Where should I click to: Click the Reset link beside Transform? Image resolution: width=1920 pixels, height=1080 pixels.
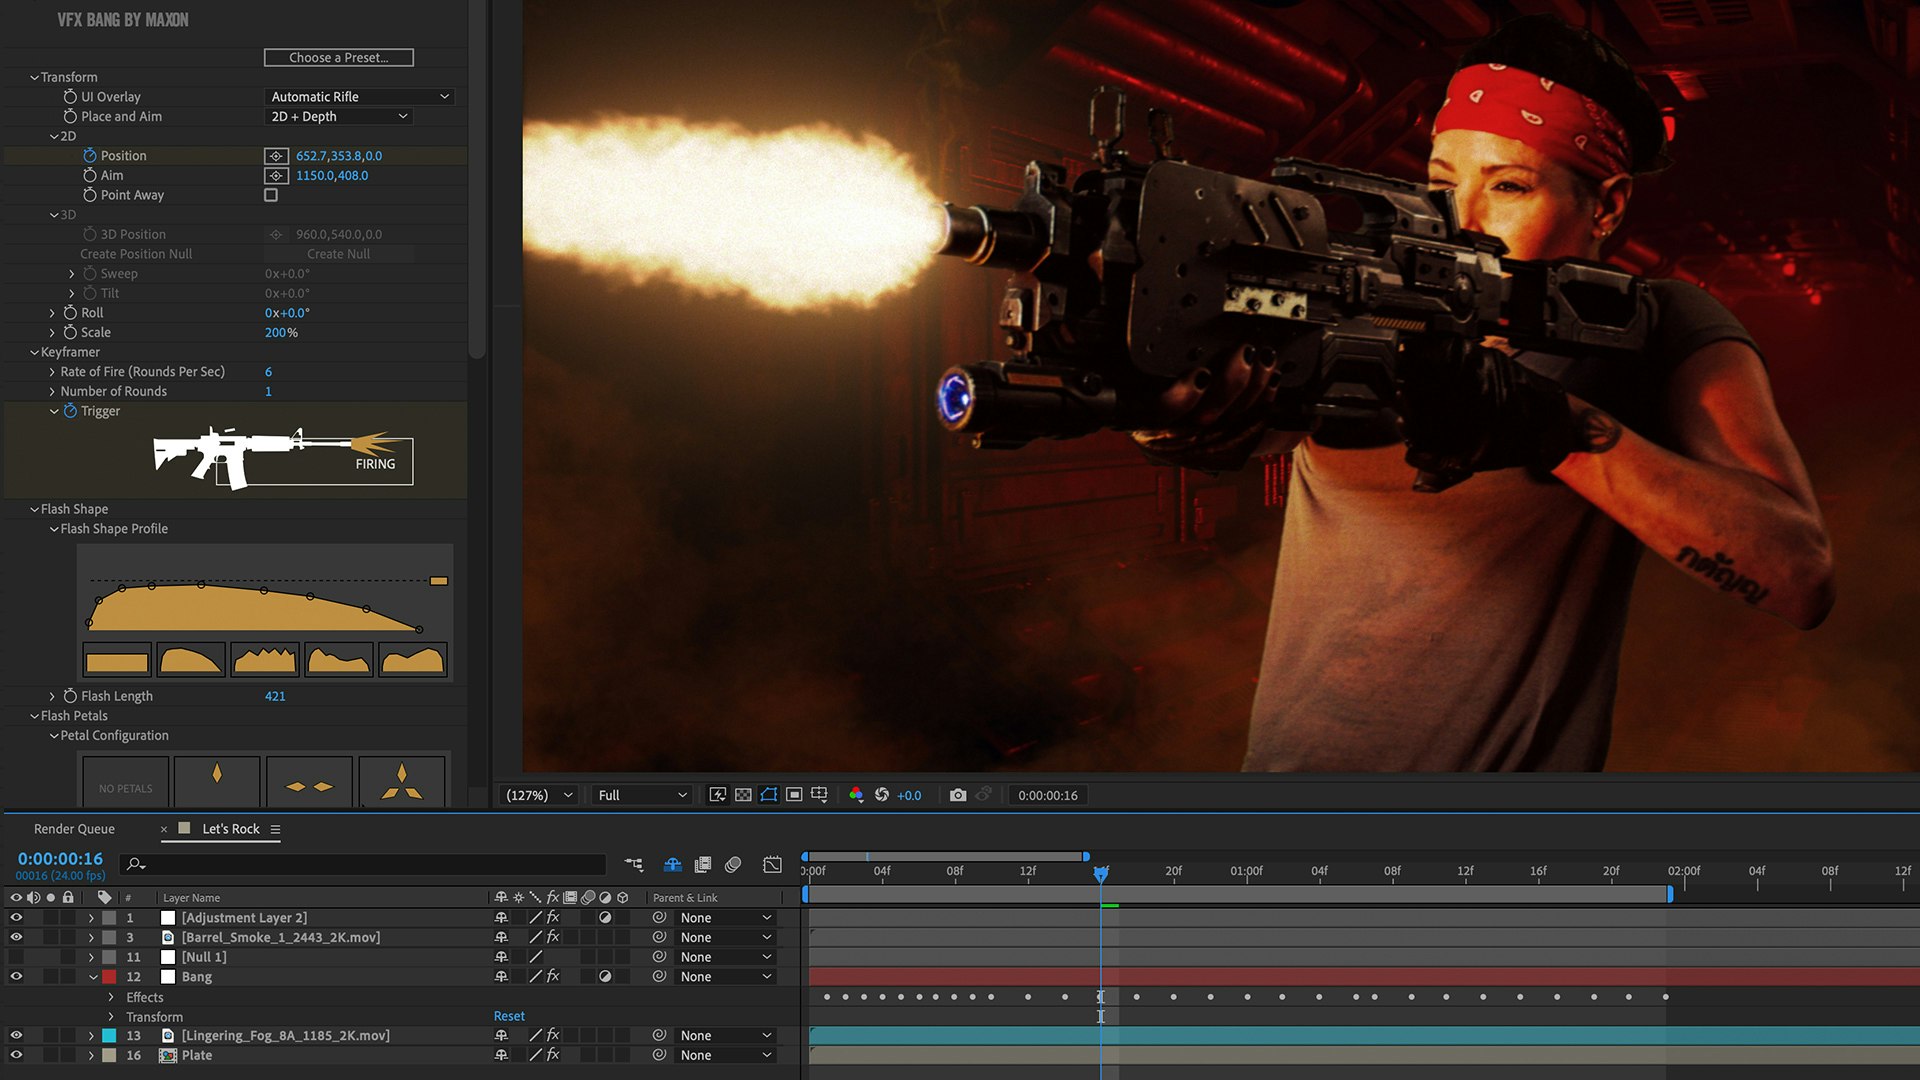click(509, 1016)
